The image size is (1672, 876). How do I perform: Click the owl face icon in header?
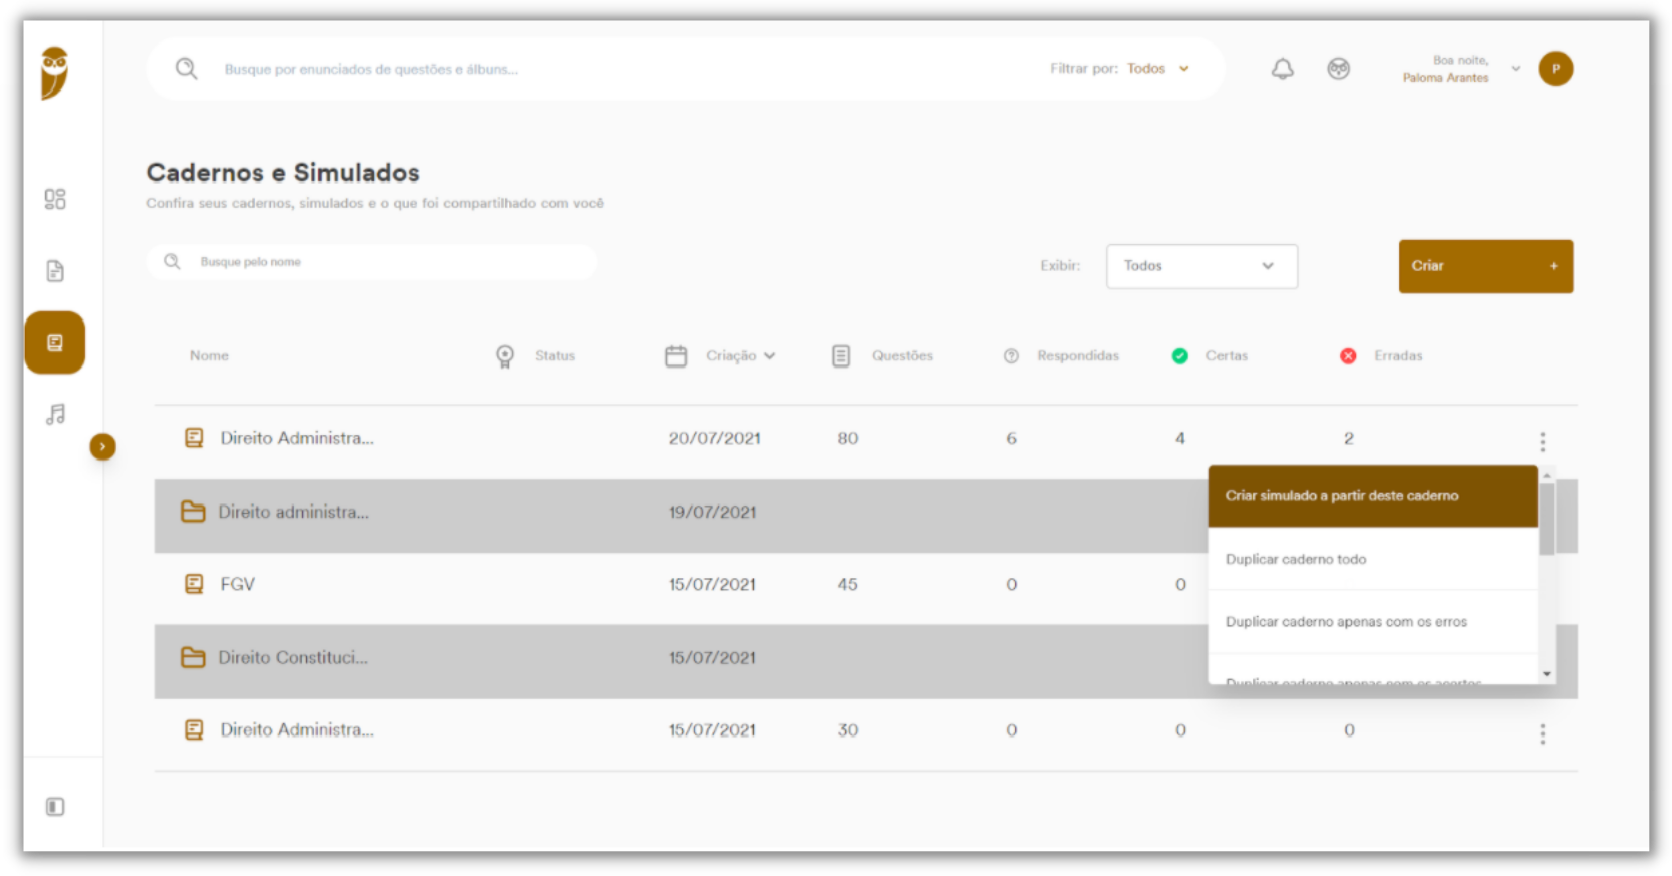(x=1338, y=69)
